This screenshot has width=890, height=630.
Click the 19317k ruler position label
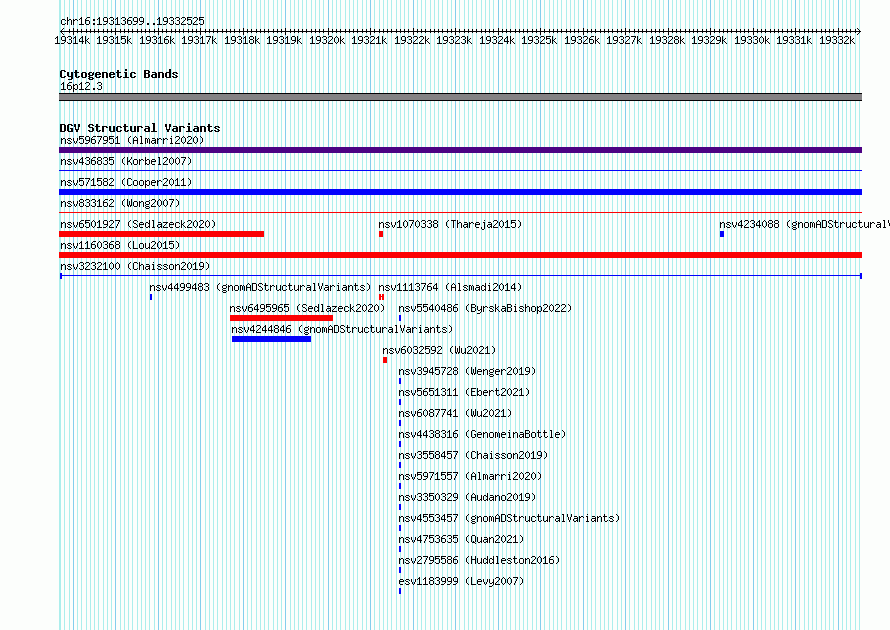(x=199, y=40)
